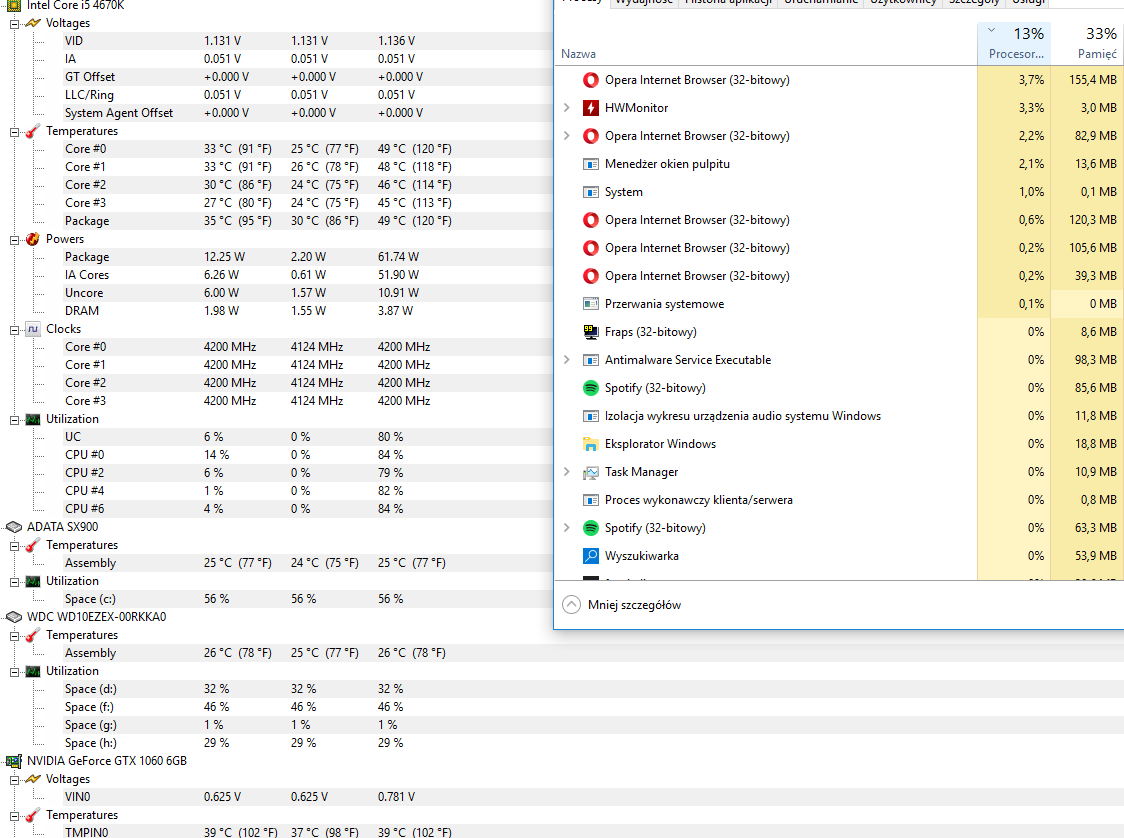This screenshot has width=1124, height=838.
Task: Open the Historia aplikacji tab
Action: [x=727, y=2]
